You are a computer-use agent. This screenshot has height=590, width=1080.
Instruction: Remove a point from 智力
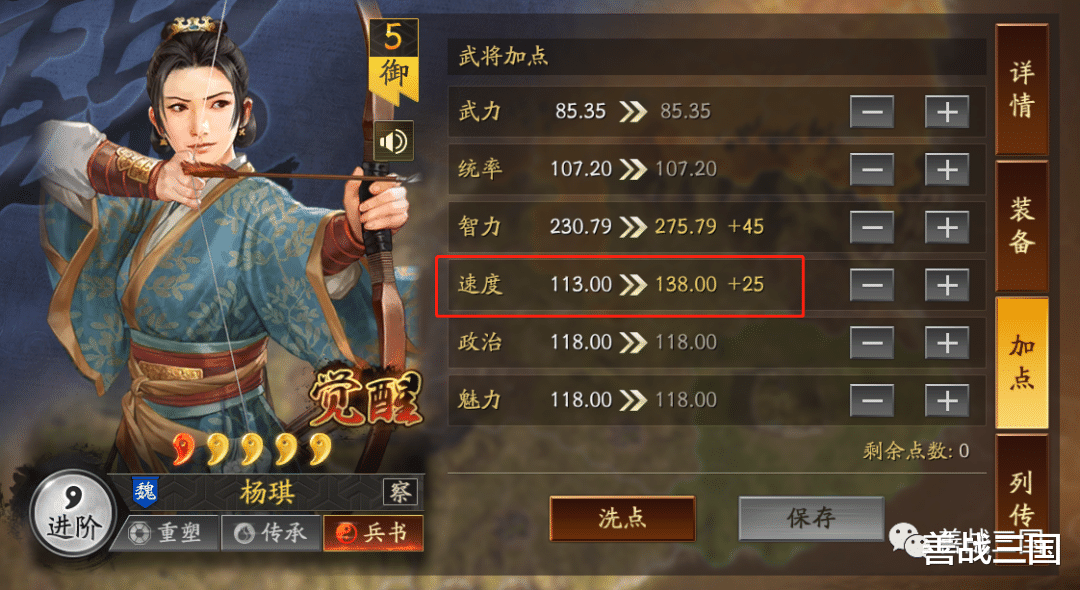[872, 227]
